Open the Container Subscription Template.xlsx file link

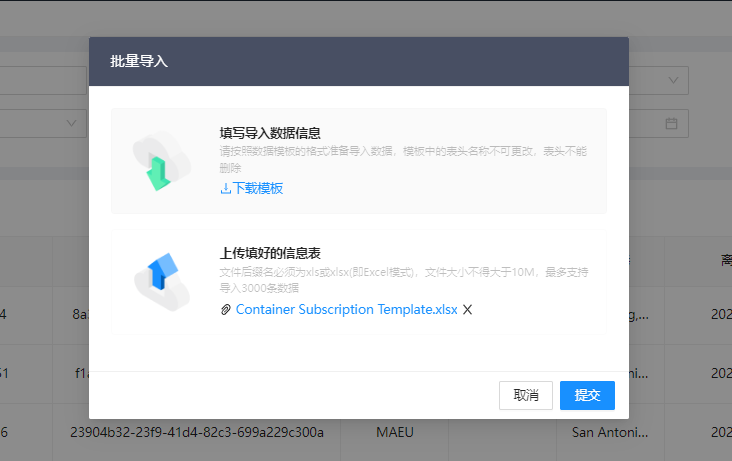pos(346,309)
